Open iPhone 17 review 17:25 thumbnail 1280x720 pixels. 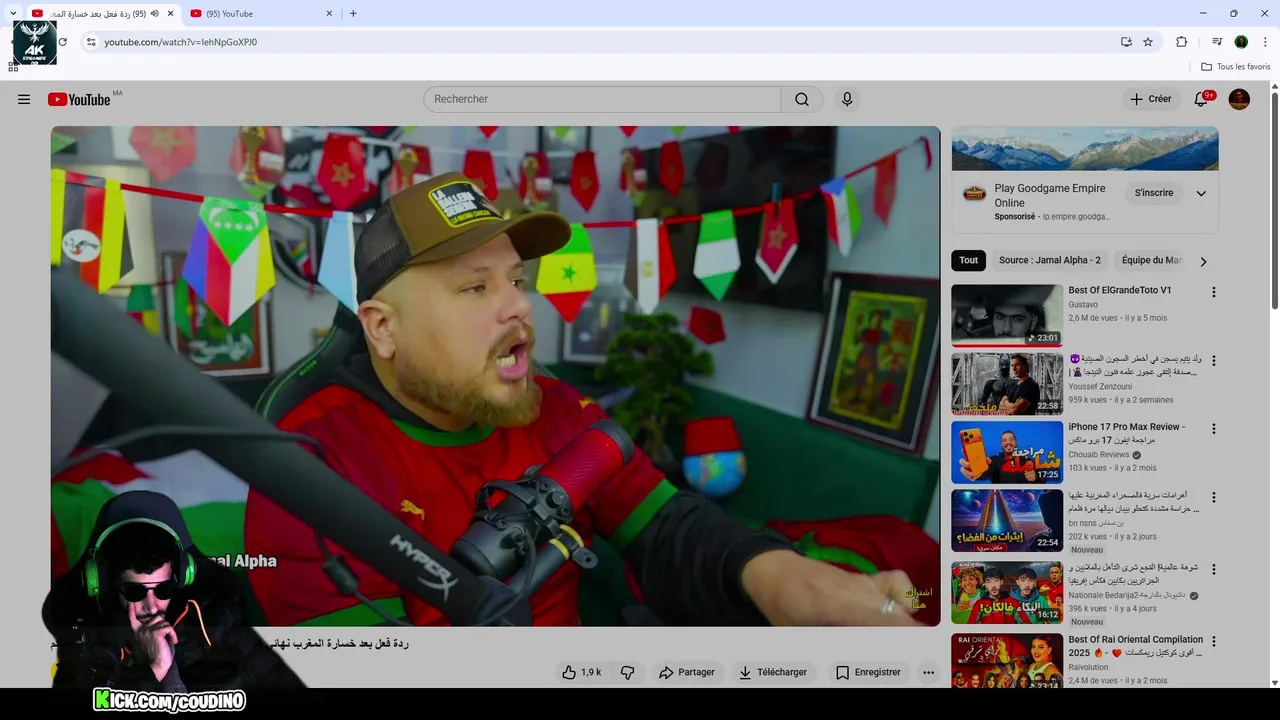[1007, 452]
